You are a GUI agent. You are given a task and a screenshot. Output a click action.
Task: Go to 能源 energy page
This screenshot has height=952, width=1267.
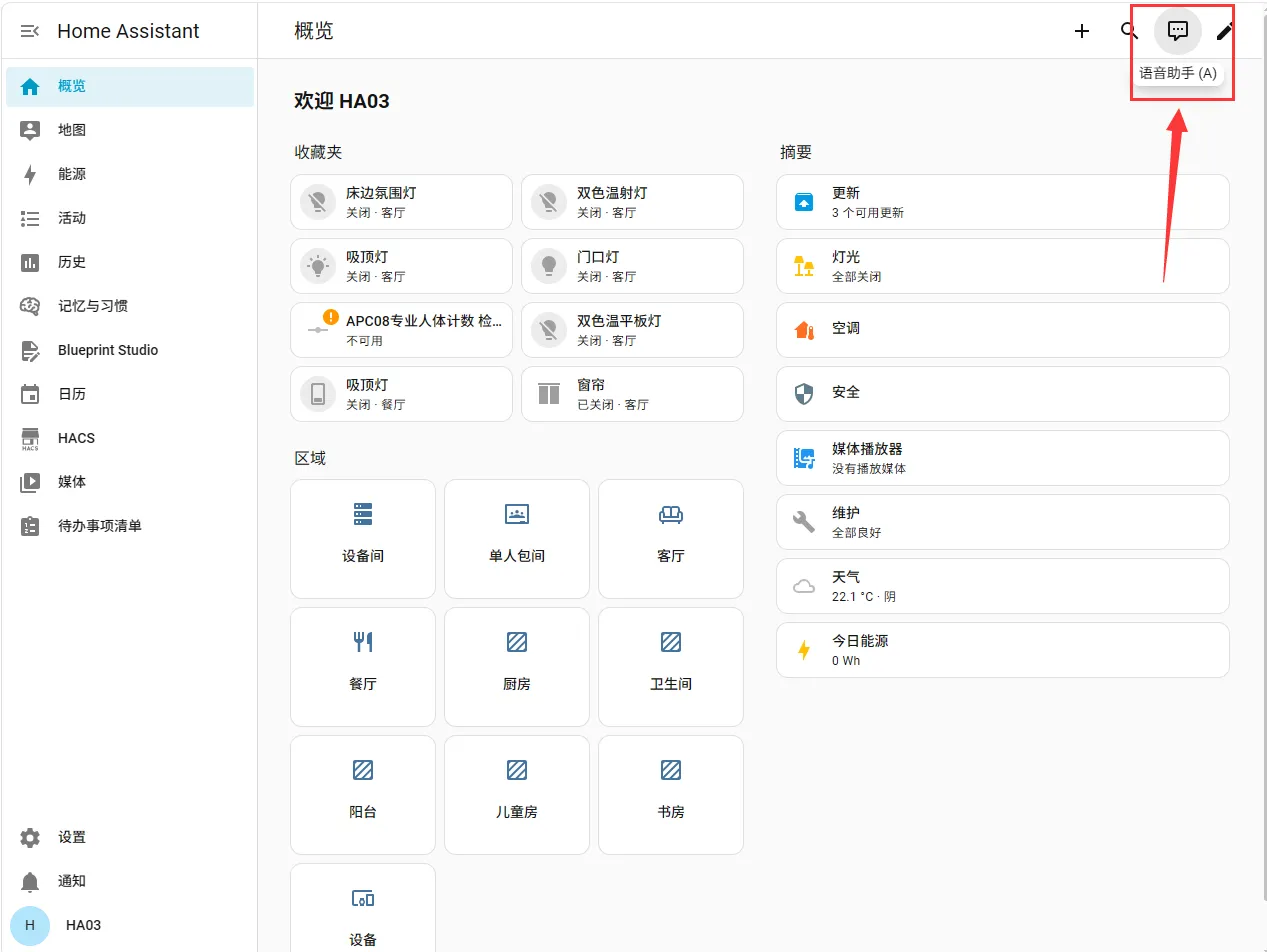[x=130, y=174]
